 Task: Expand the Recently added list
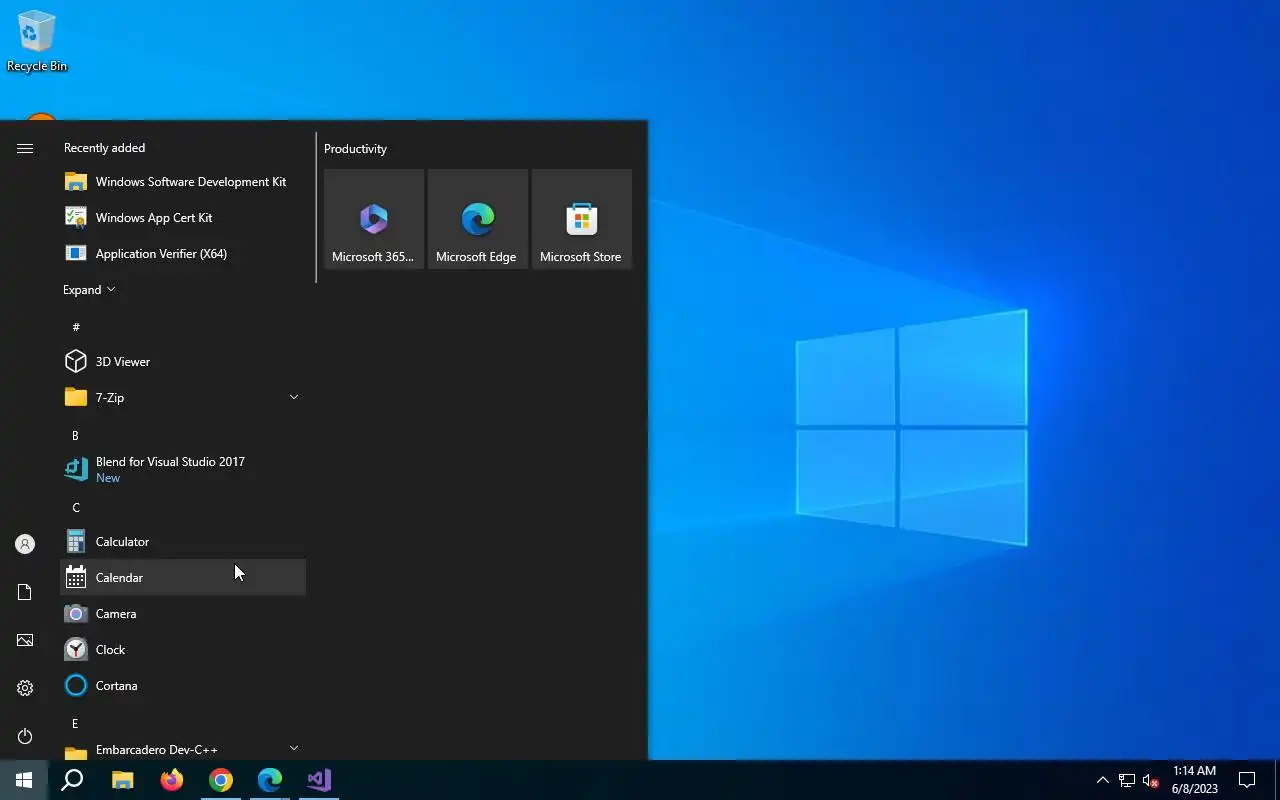[x=89, y=289]
